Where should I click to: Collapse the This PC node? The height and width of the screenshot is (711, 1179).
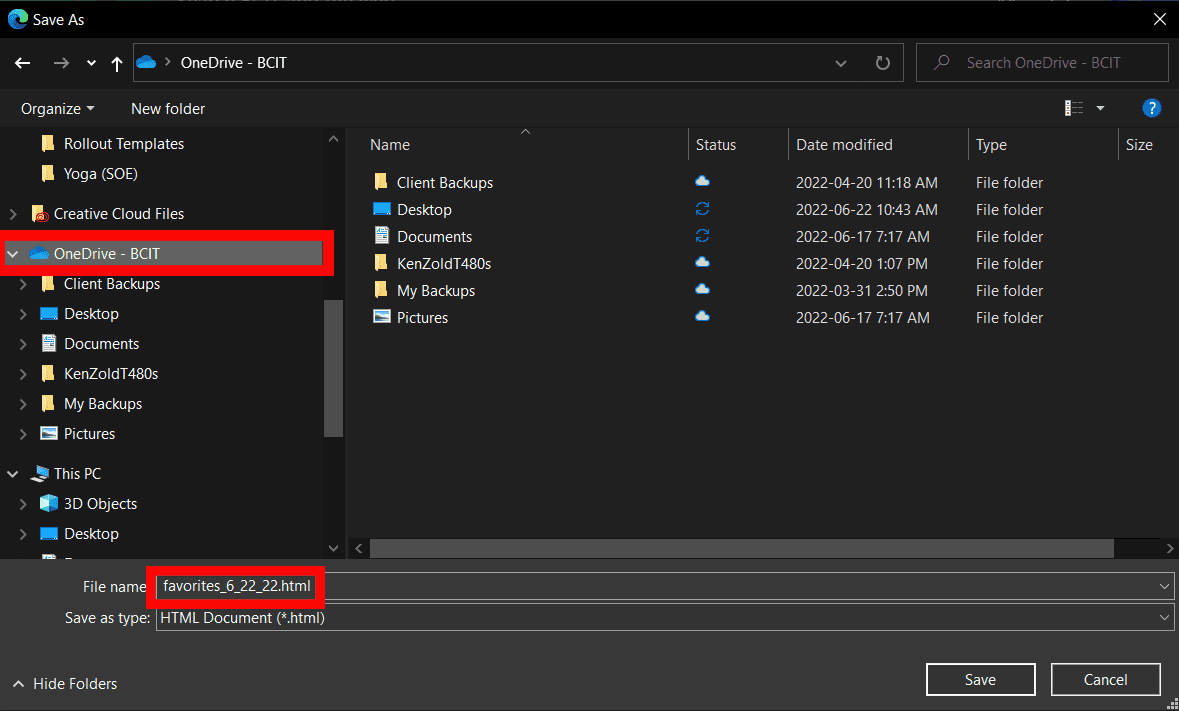coord(13,474)
